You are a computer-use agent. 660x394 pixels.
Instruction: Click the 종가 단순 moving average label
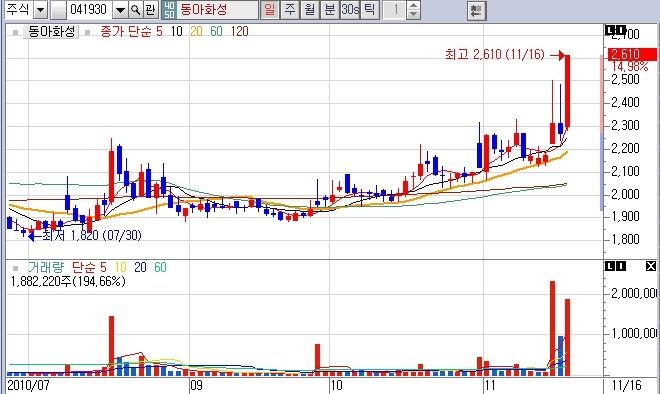tap(125, 32)
